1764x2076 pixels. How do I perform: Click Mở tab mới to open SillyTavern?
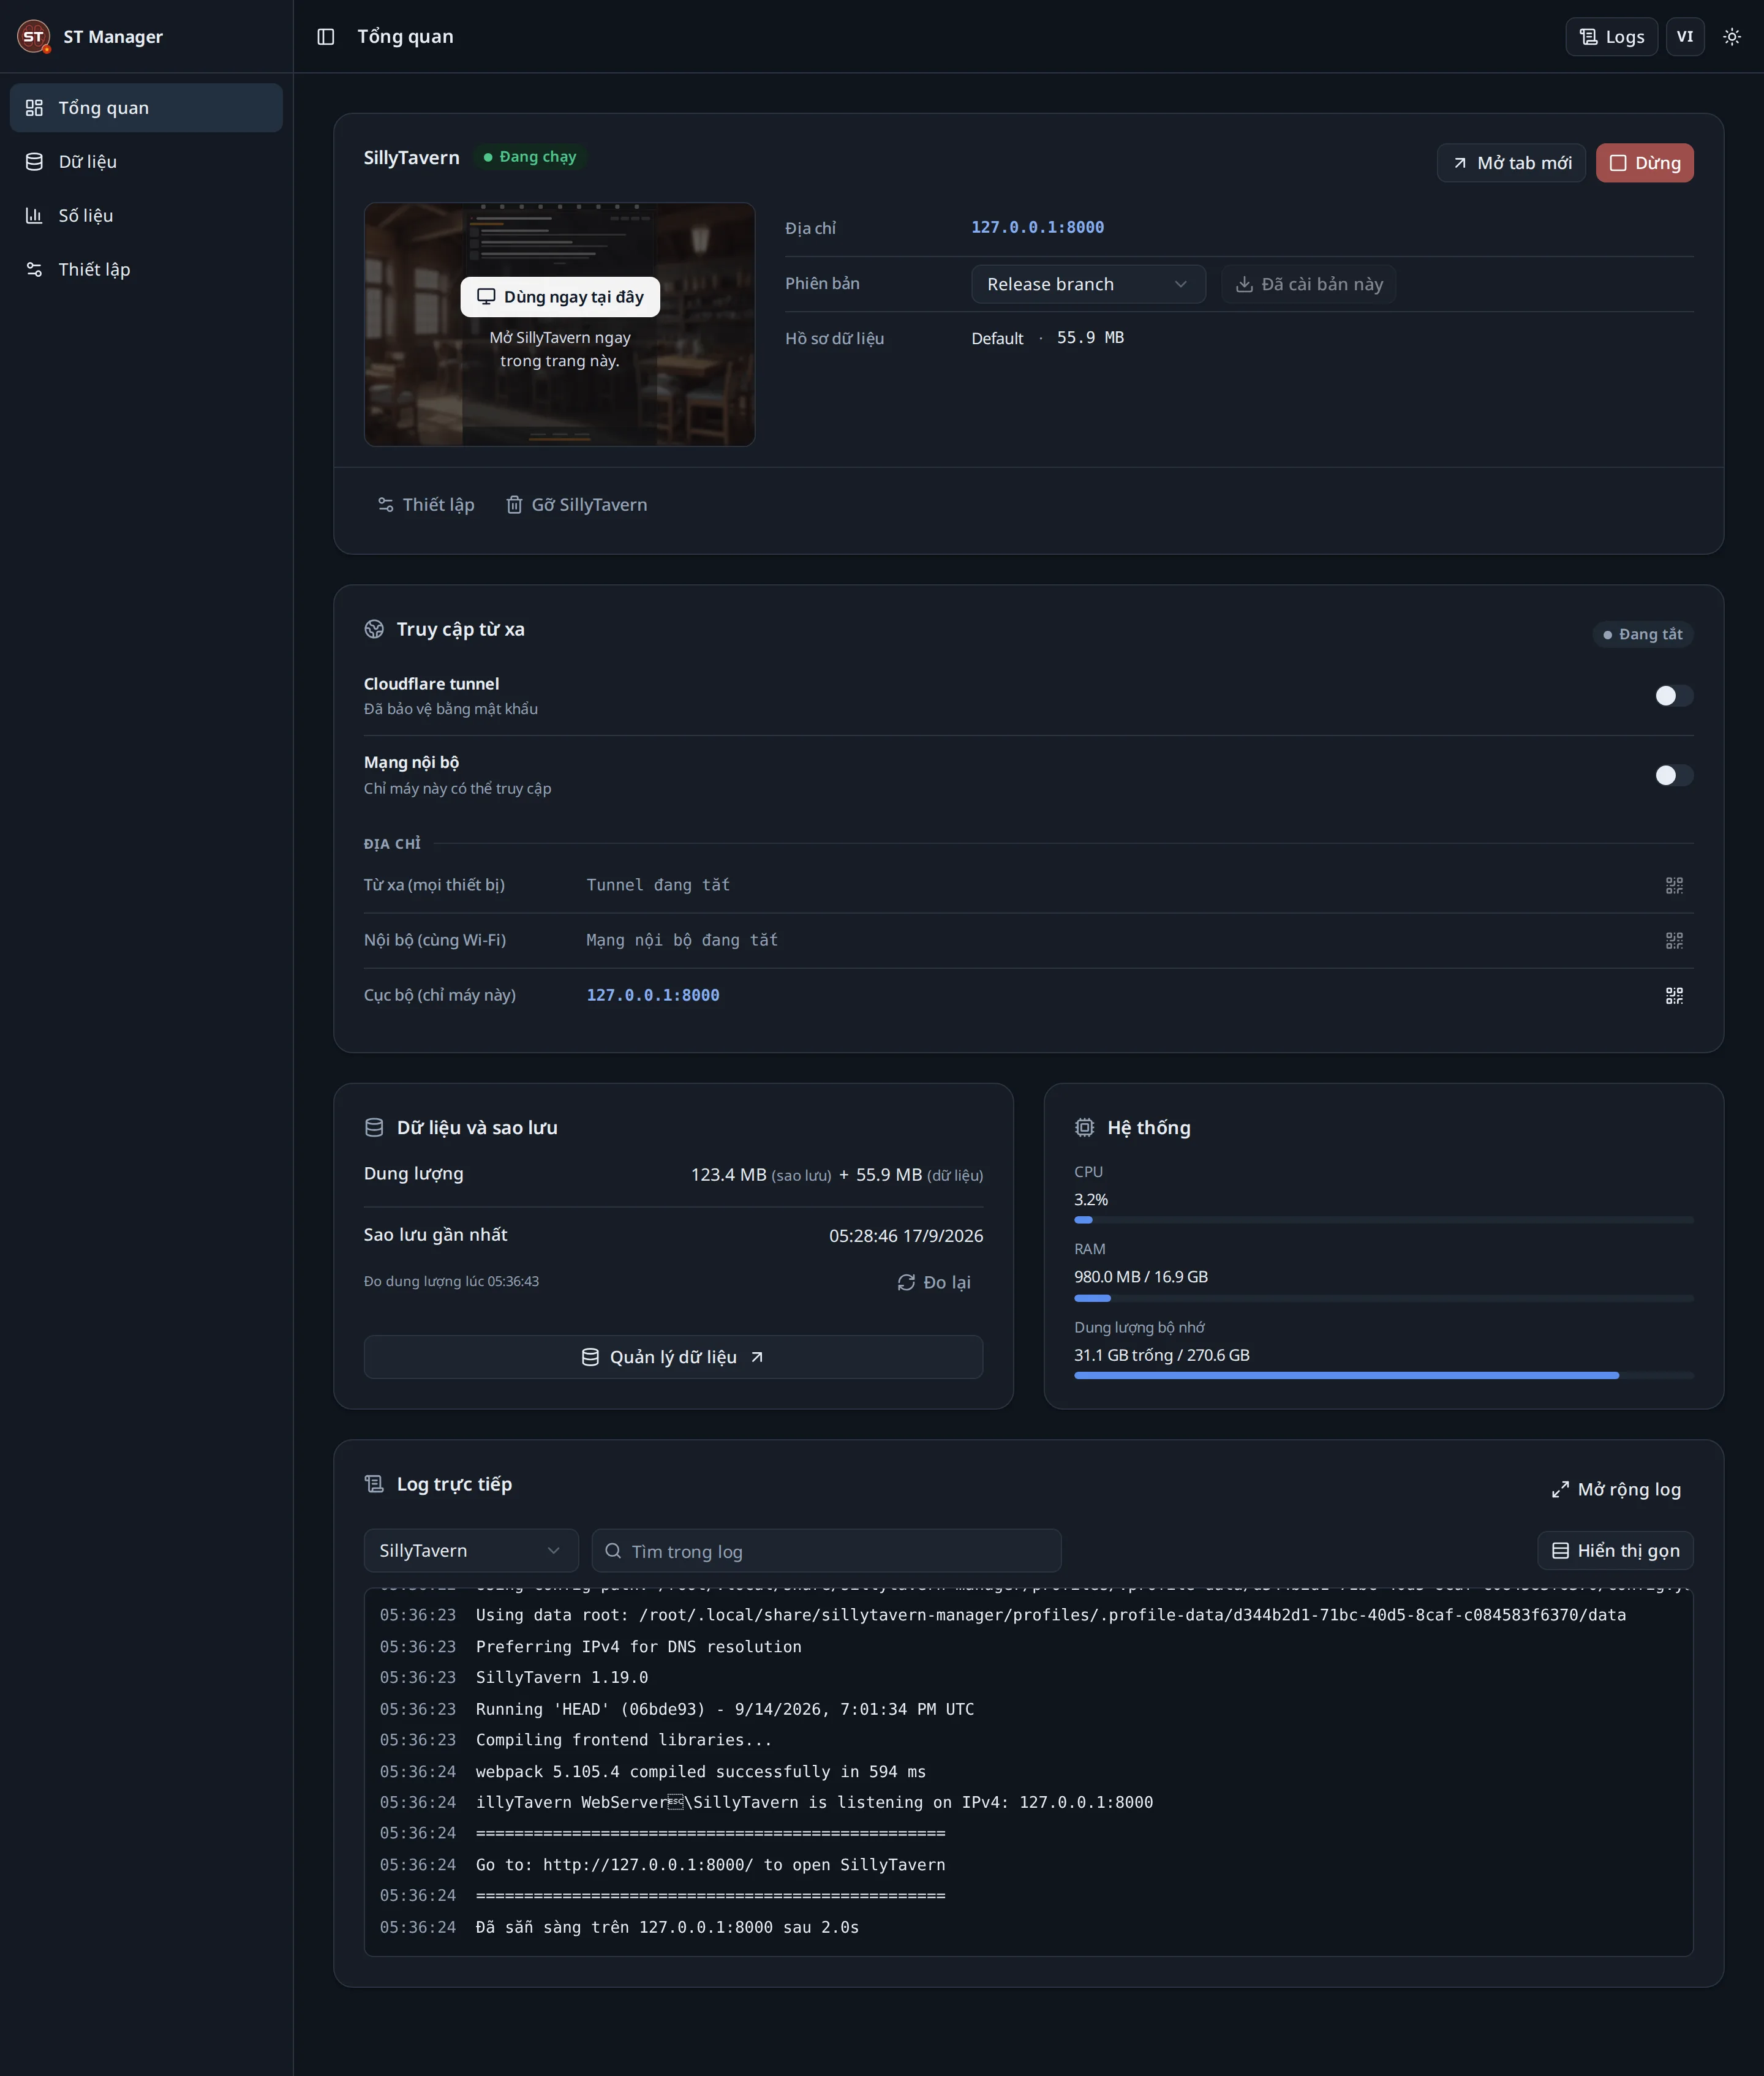(x=1511, y=163)
